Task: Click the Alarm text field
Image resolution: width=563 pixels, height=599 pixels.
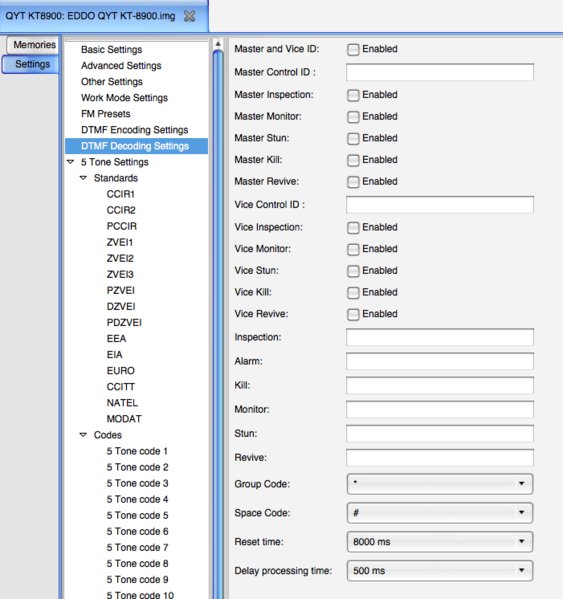Action: point(440,361)
